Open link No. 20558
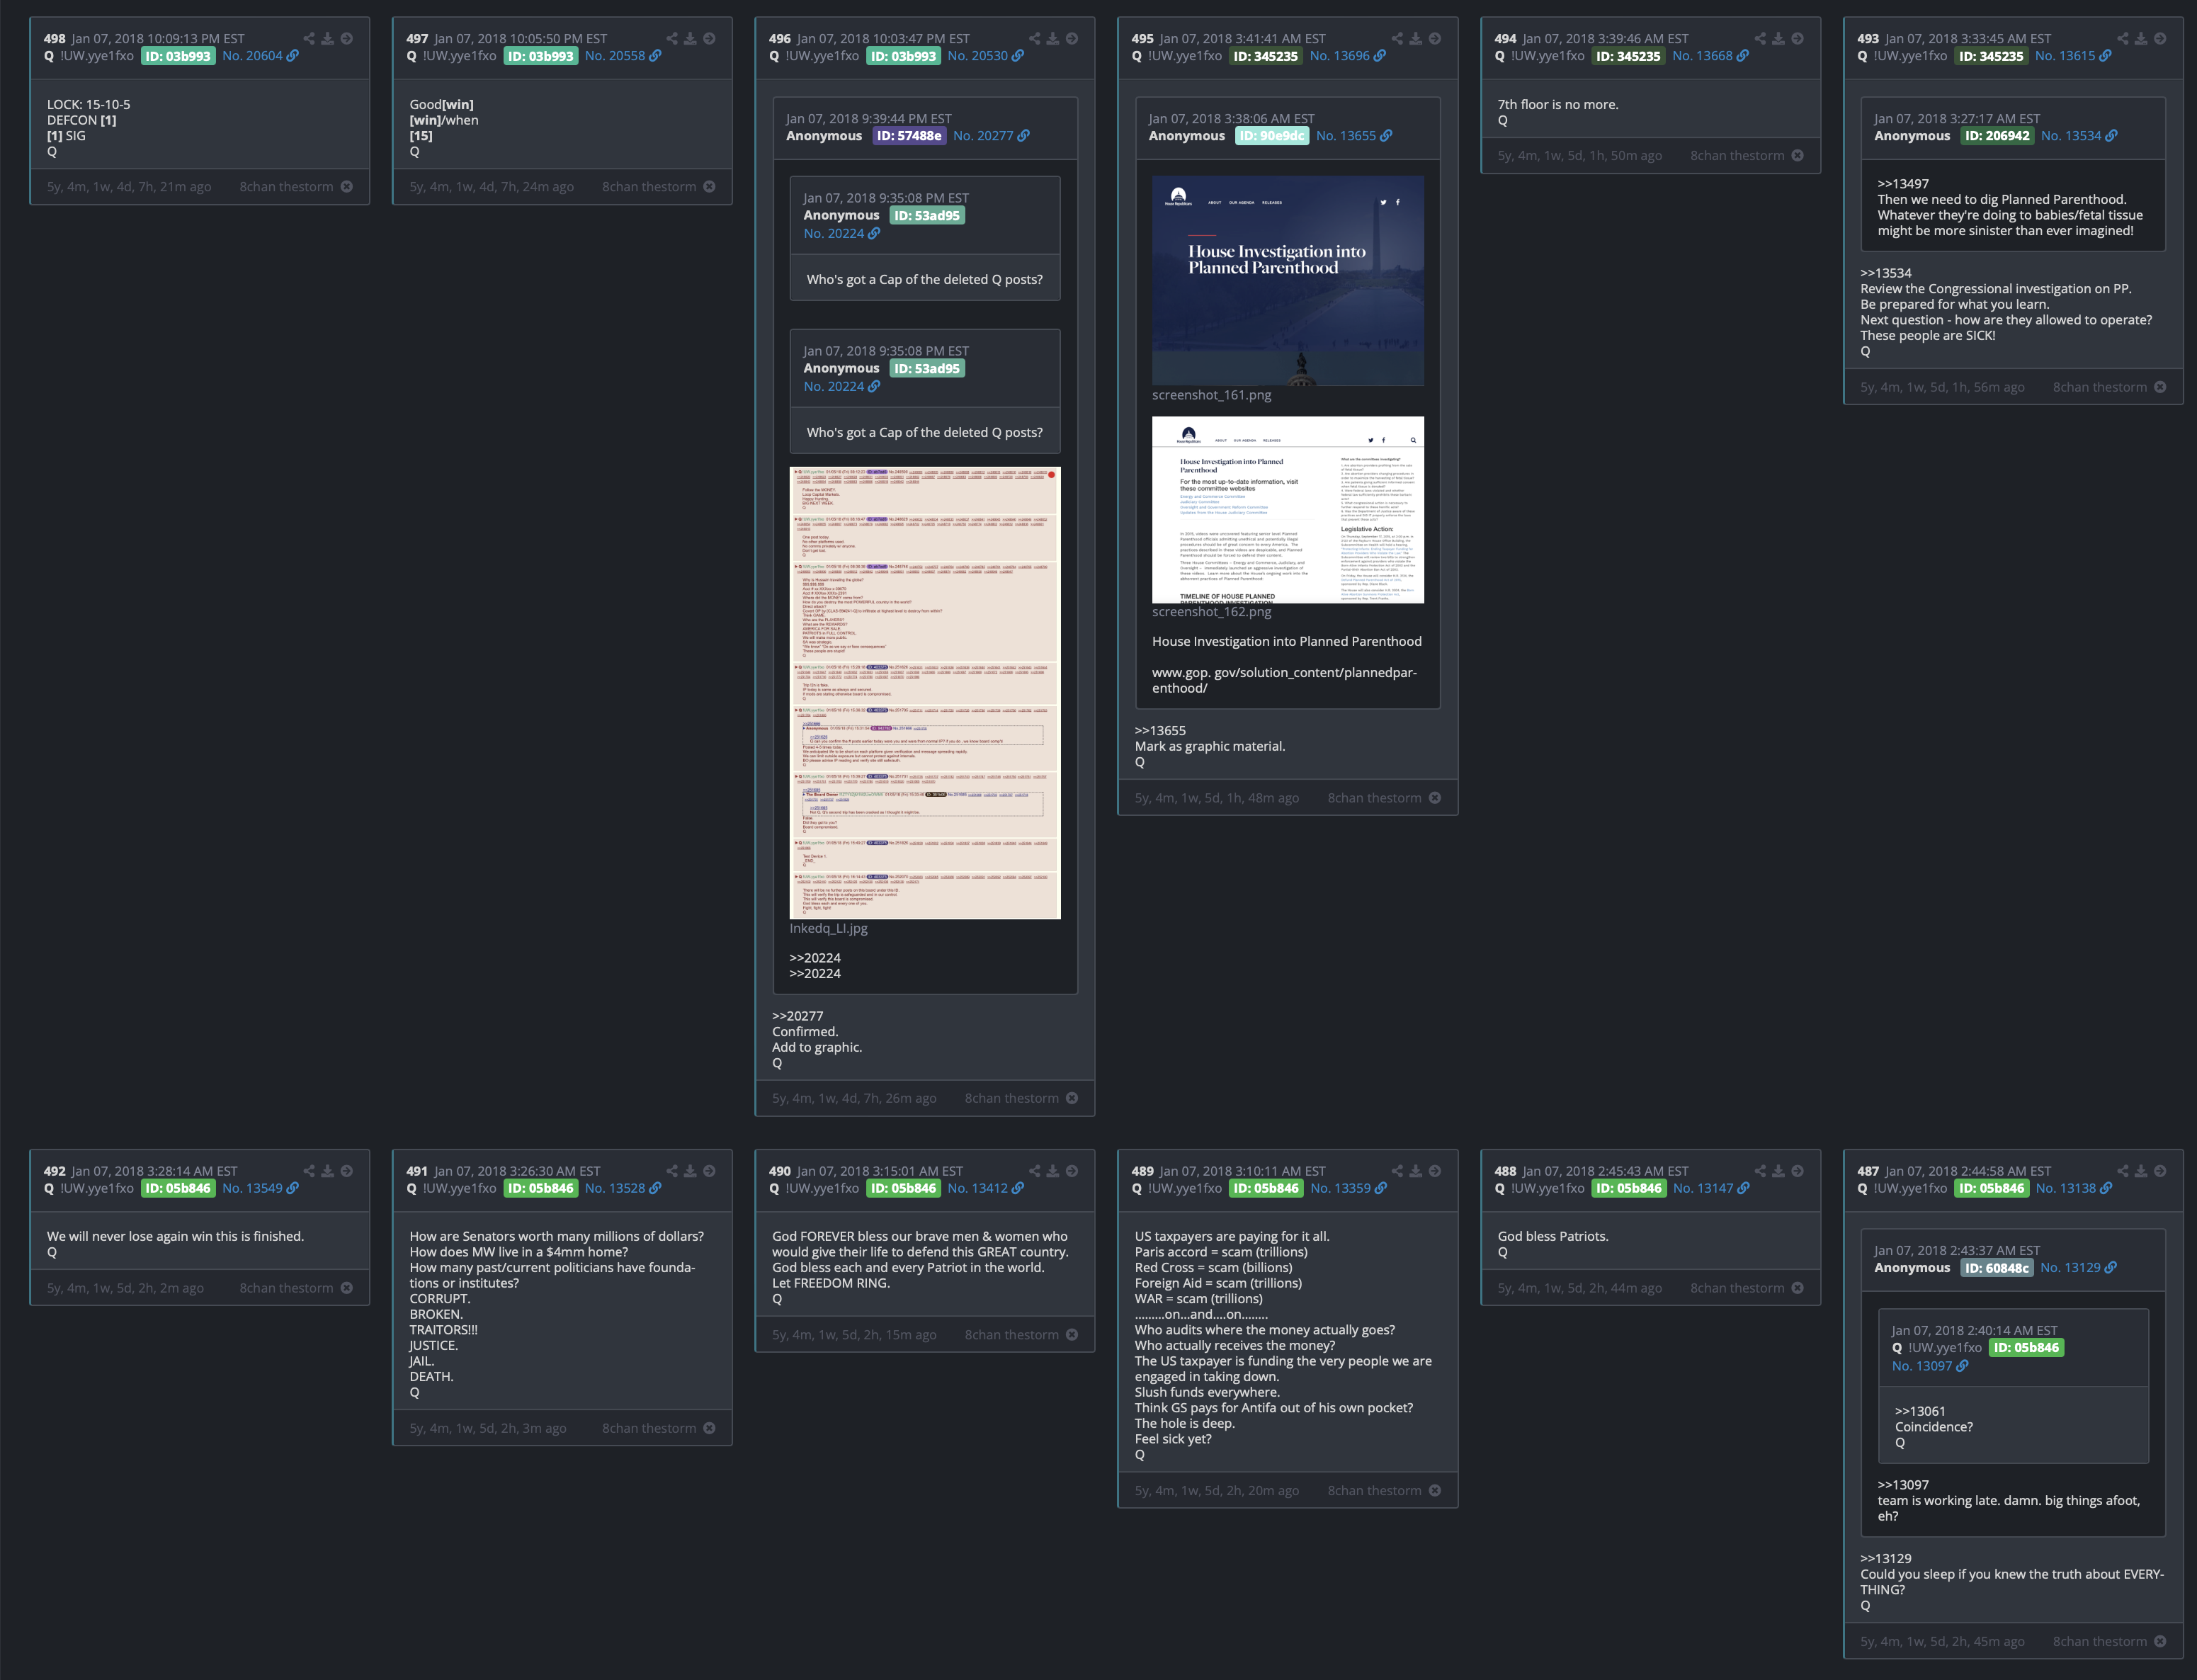Image resolution: width=2197 pixels, height=1680 pixels. (623, 56)
